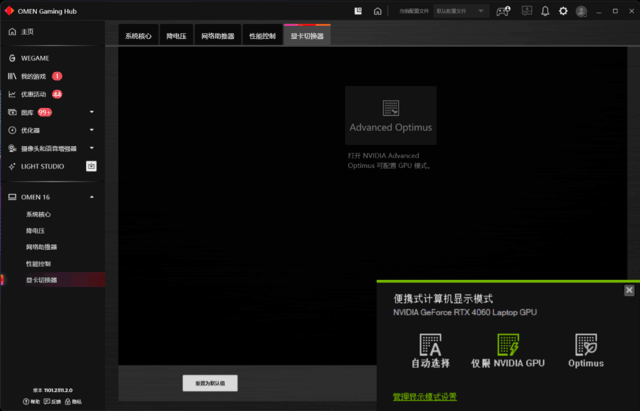Screen dimensions: 640x411
Task: Click the monitor download icon in title bar
Action: click(x=527, y=11)
